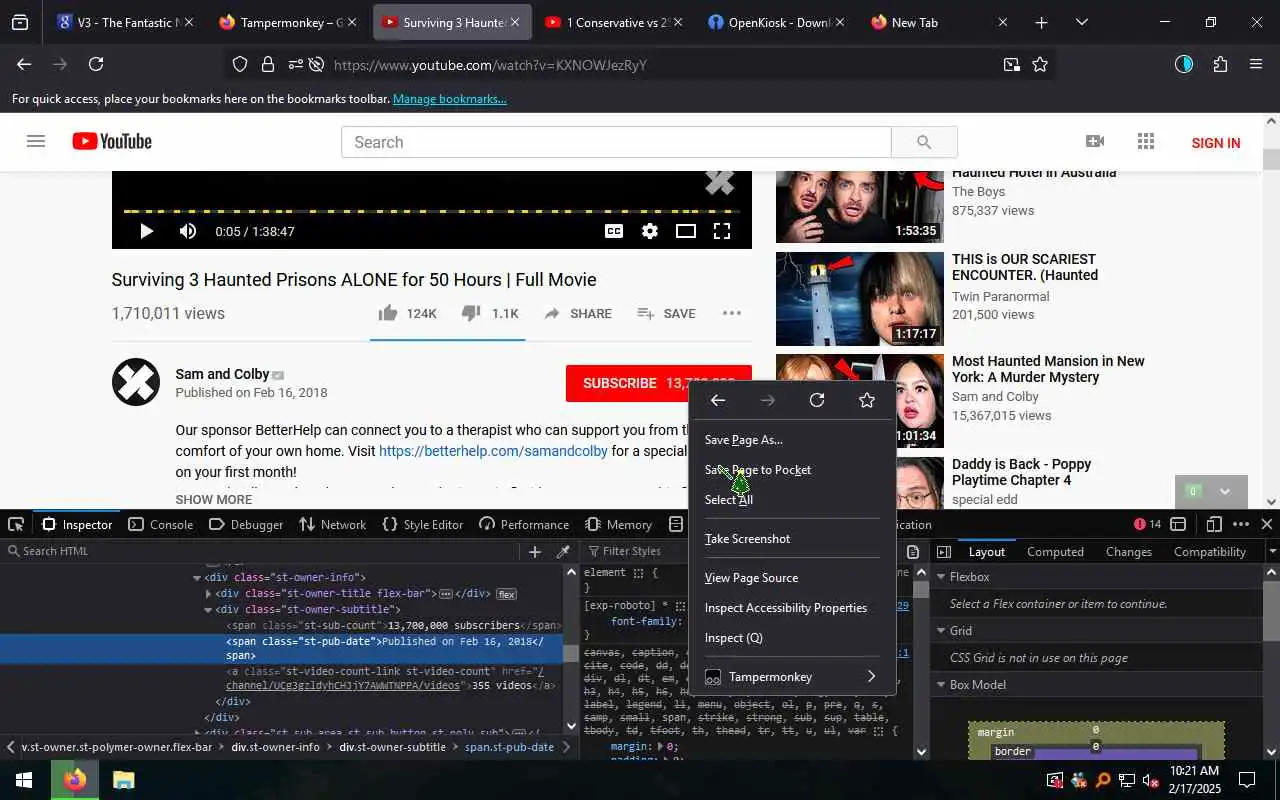
Task: Toggle the dark mode extension icon in toolbar
Action: point(1184,64)
